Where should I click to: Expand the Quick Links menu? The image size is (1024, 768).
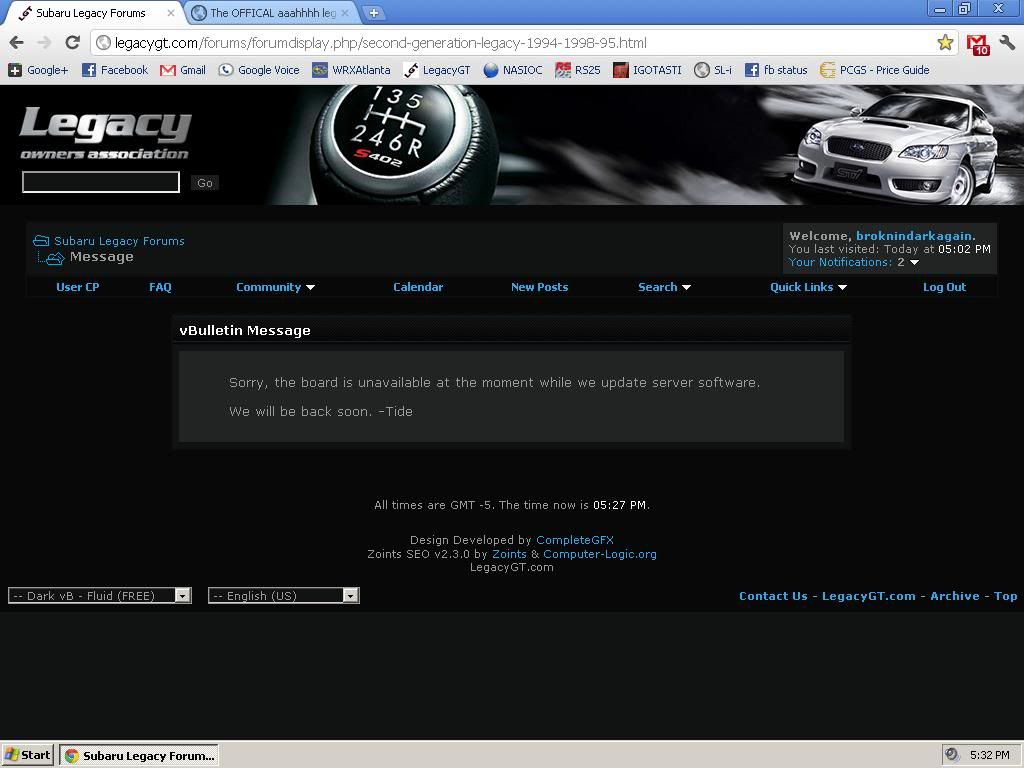pyautogui.click(x=808, y=287)
